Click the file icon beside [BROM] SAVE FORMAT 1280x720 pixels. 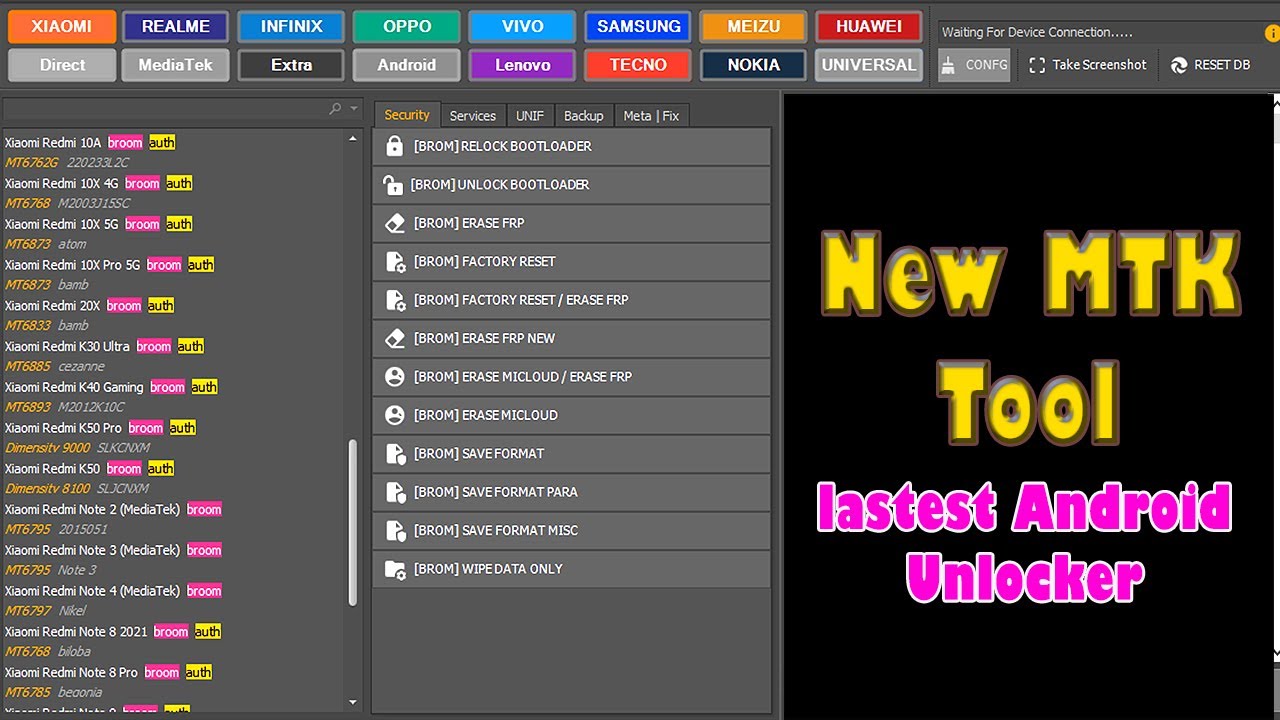point(395,454)
